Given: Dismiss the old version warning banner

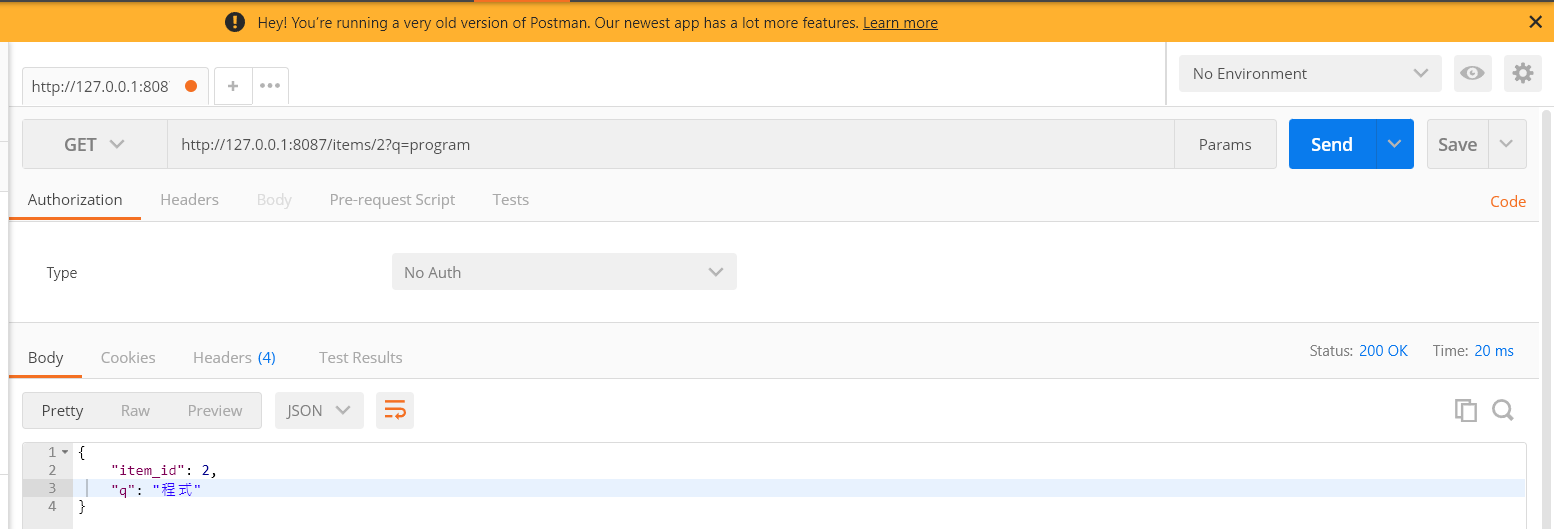Looking at the screenshot, I should click(1536, 21).
